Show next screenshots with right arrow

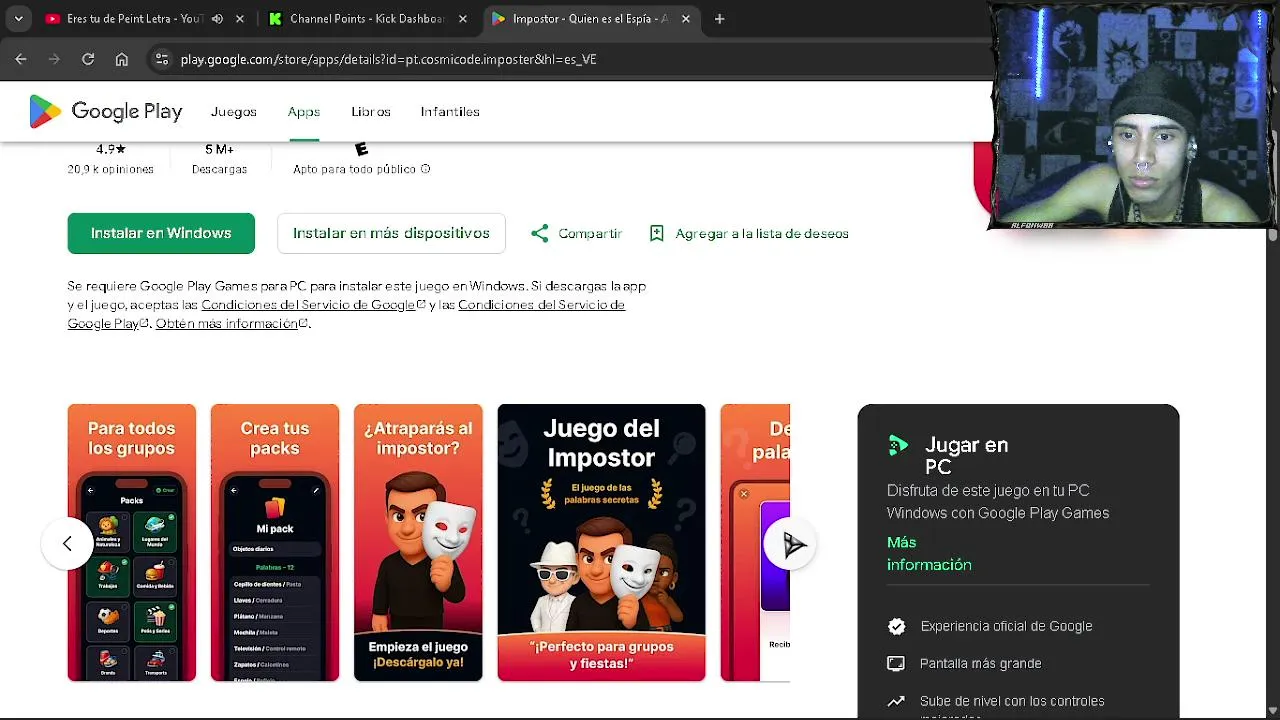pyautogui.click(x=792, y=544)
